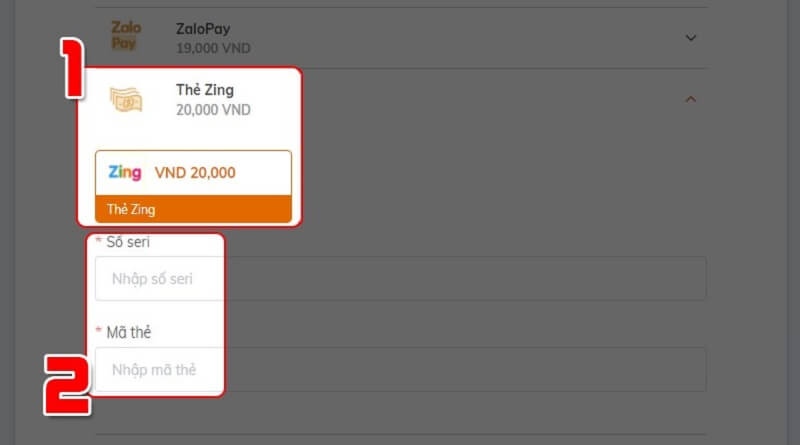Click the red asterisk beside Mã thẻ
The height and width of the screenshot is (445, 800).
point(99,332)
